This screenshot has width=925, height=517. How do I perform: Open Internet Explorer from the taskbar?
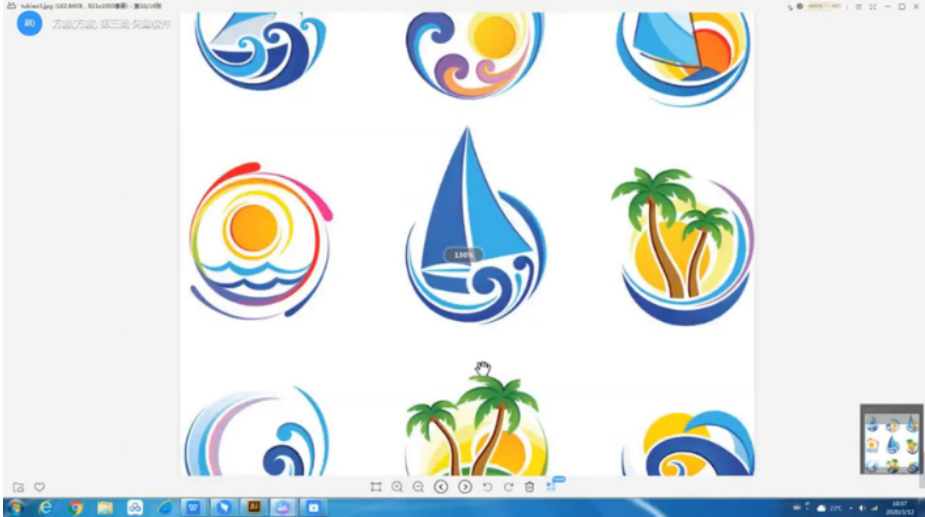[45, 508]
